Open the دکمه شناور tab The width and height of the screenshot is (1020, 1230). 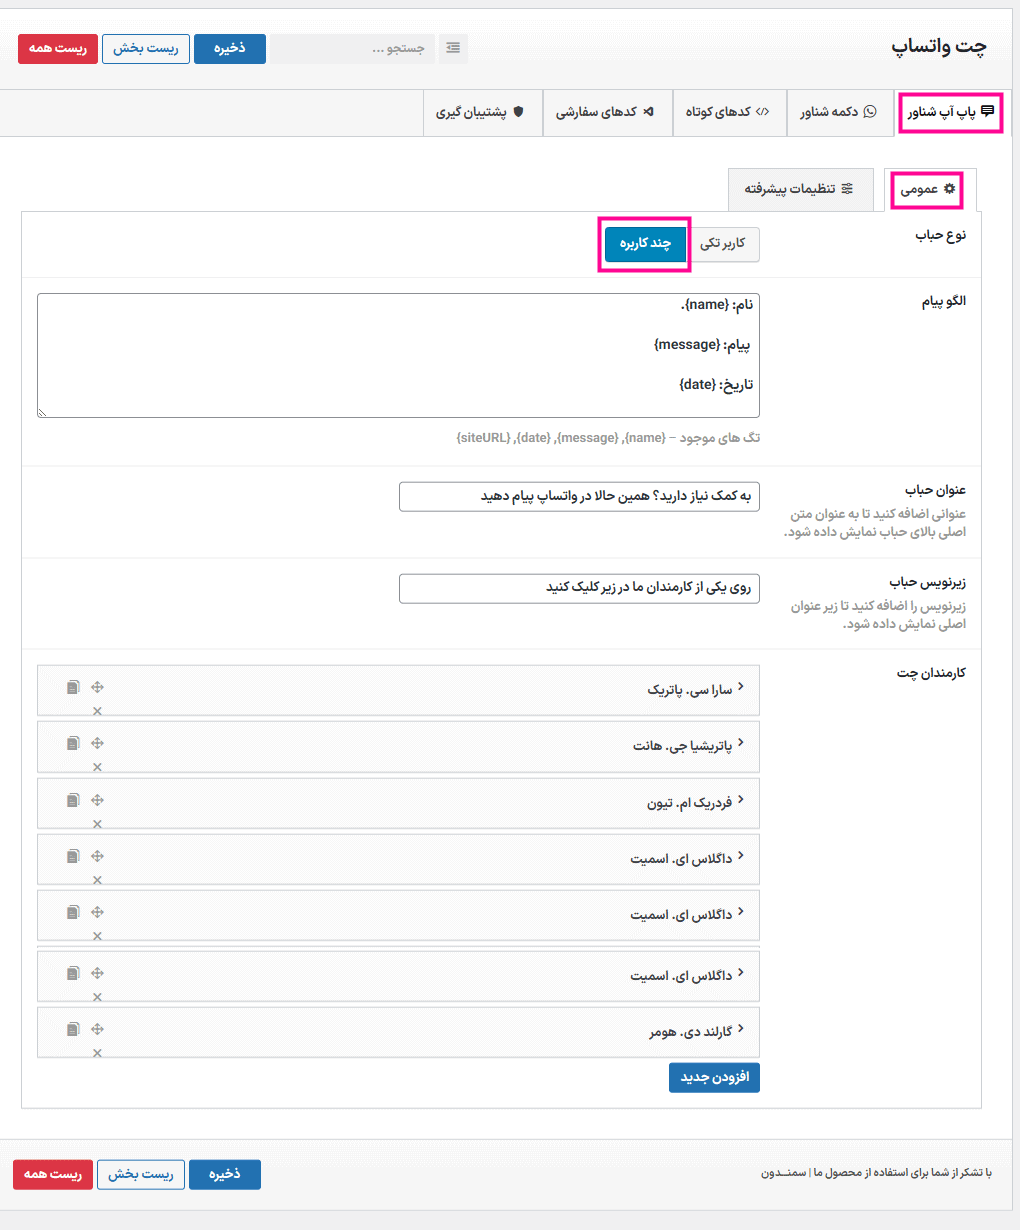pos(837,112)
